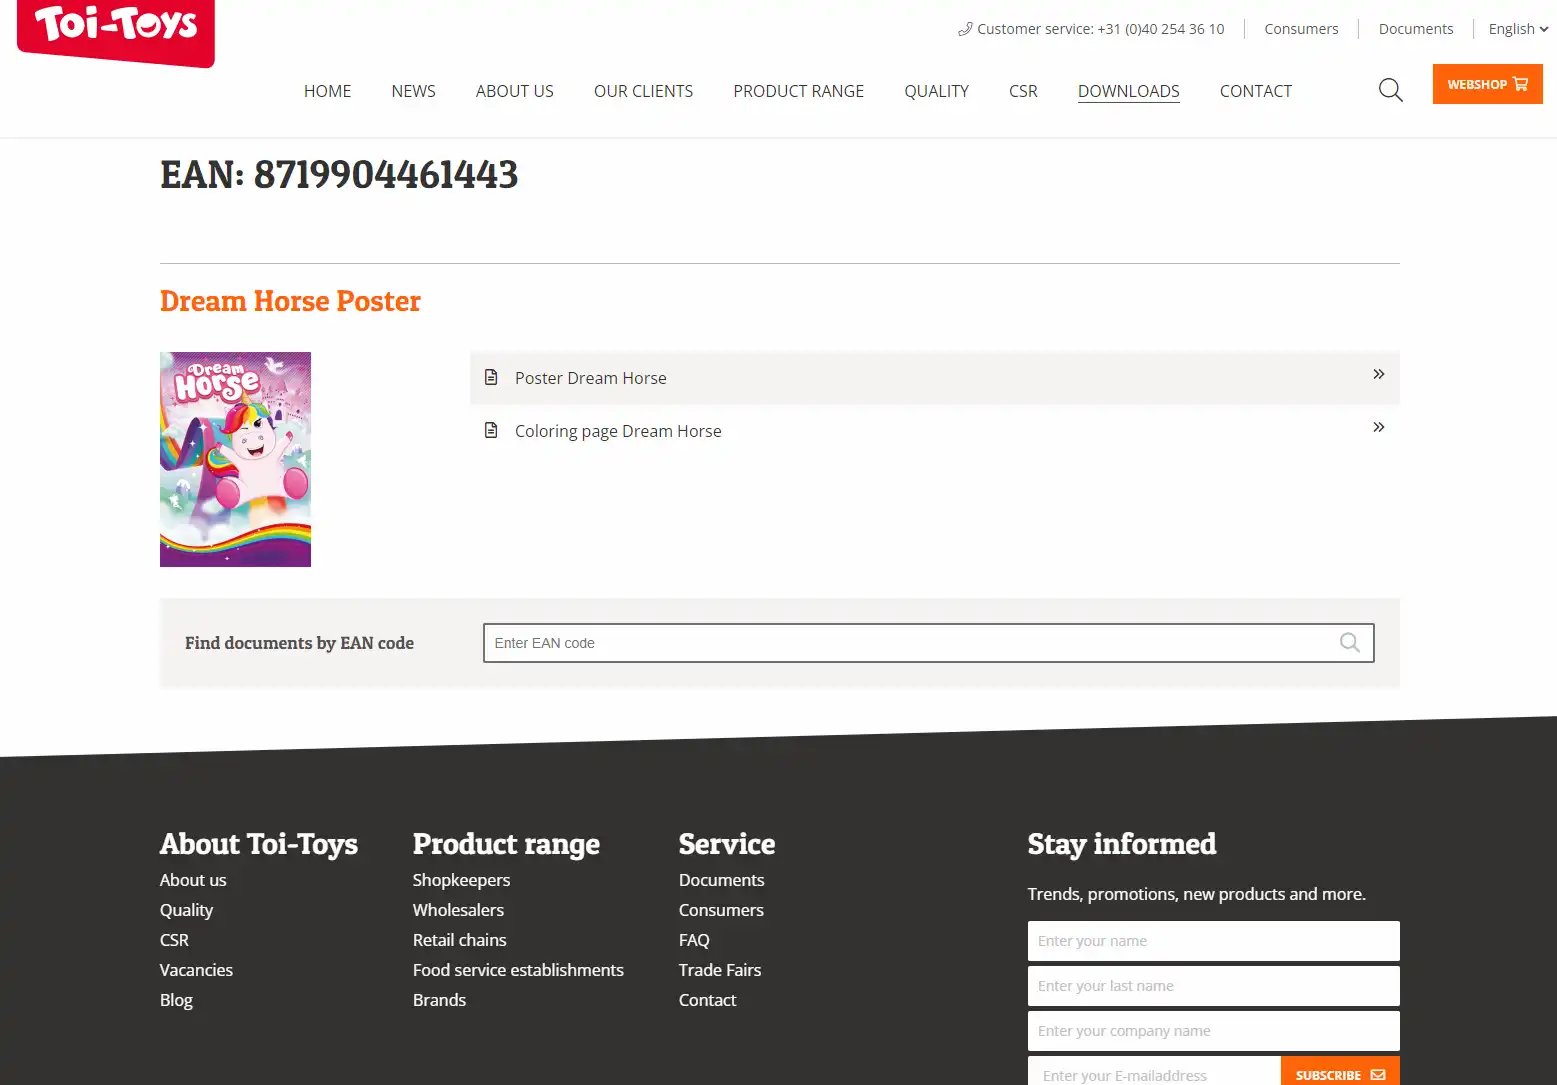Focus the Enter your last name field
Viewport: 1557px width, 1085px height.
click(1213, 986)
